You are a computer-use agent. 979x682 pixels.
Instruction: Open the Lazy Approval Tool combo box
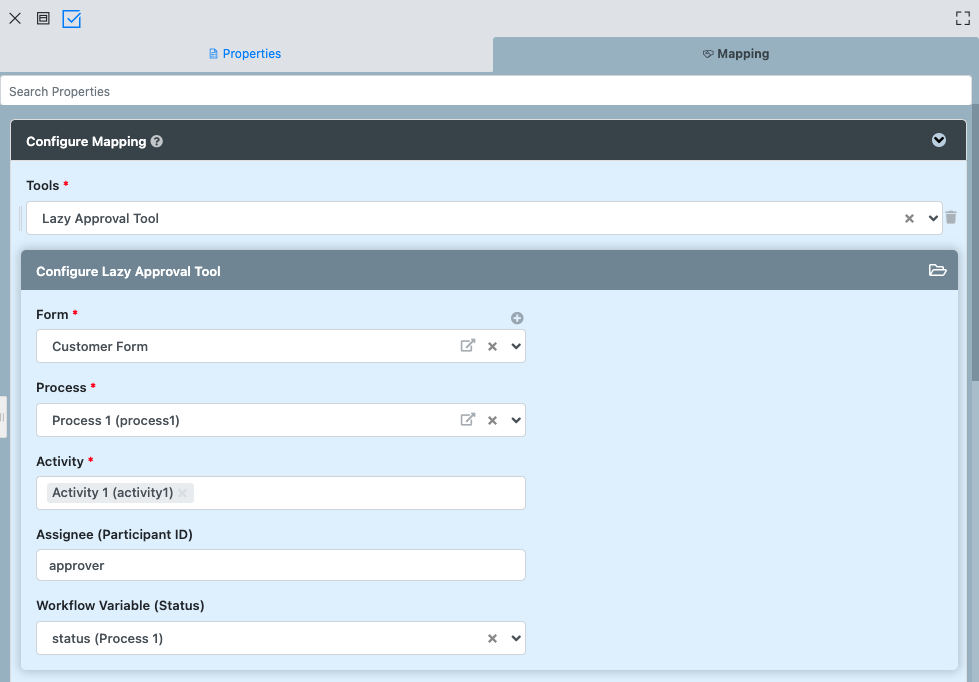click(x=484, y=219)
